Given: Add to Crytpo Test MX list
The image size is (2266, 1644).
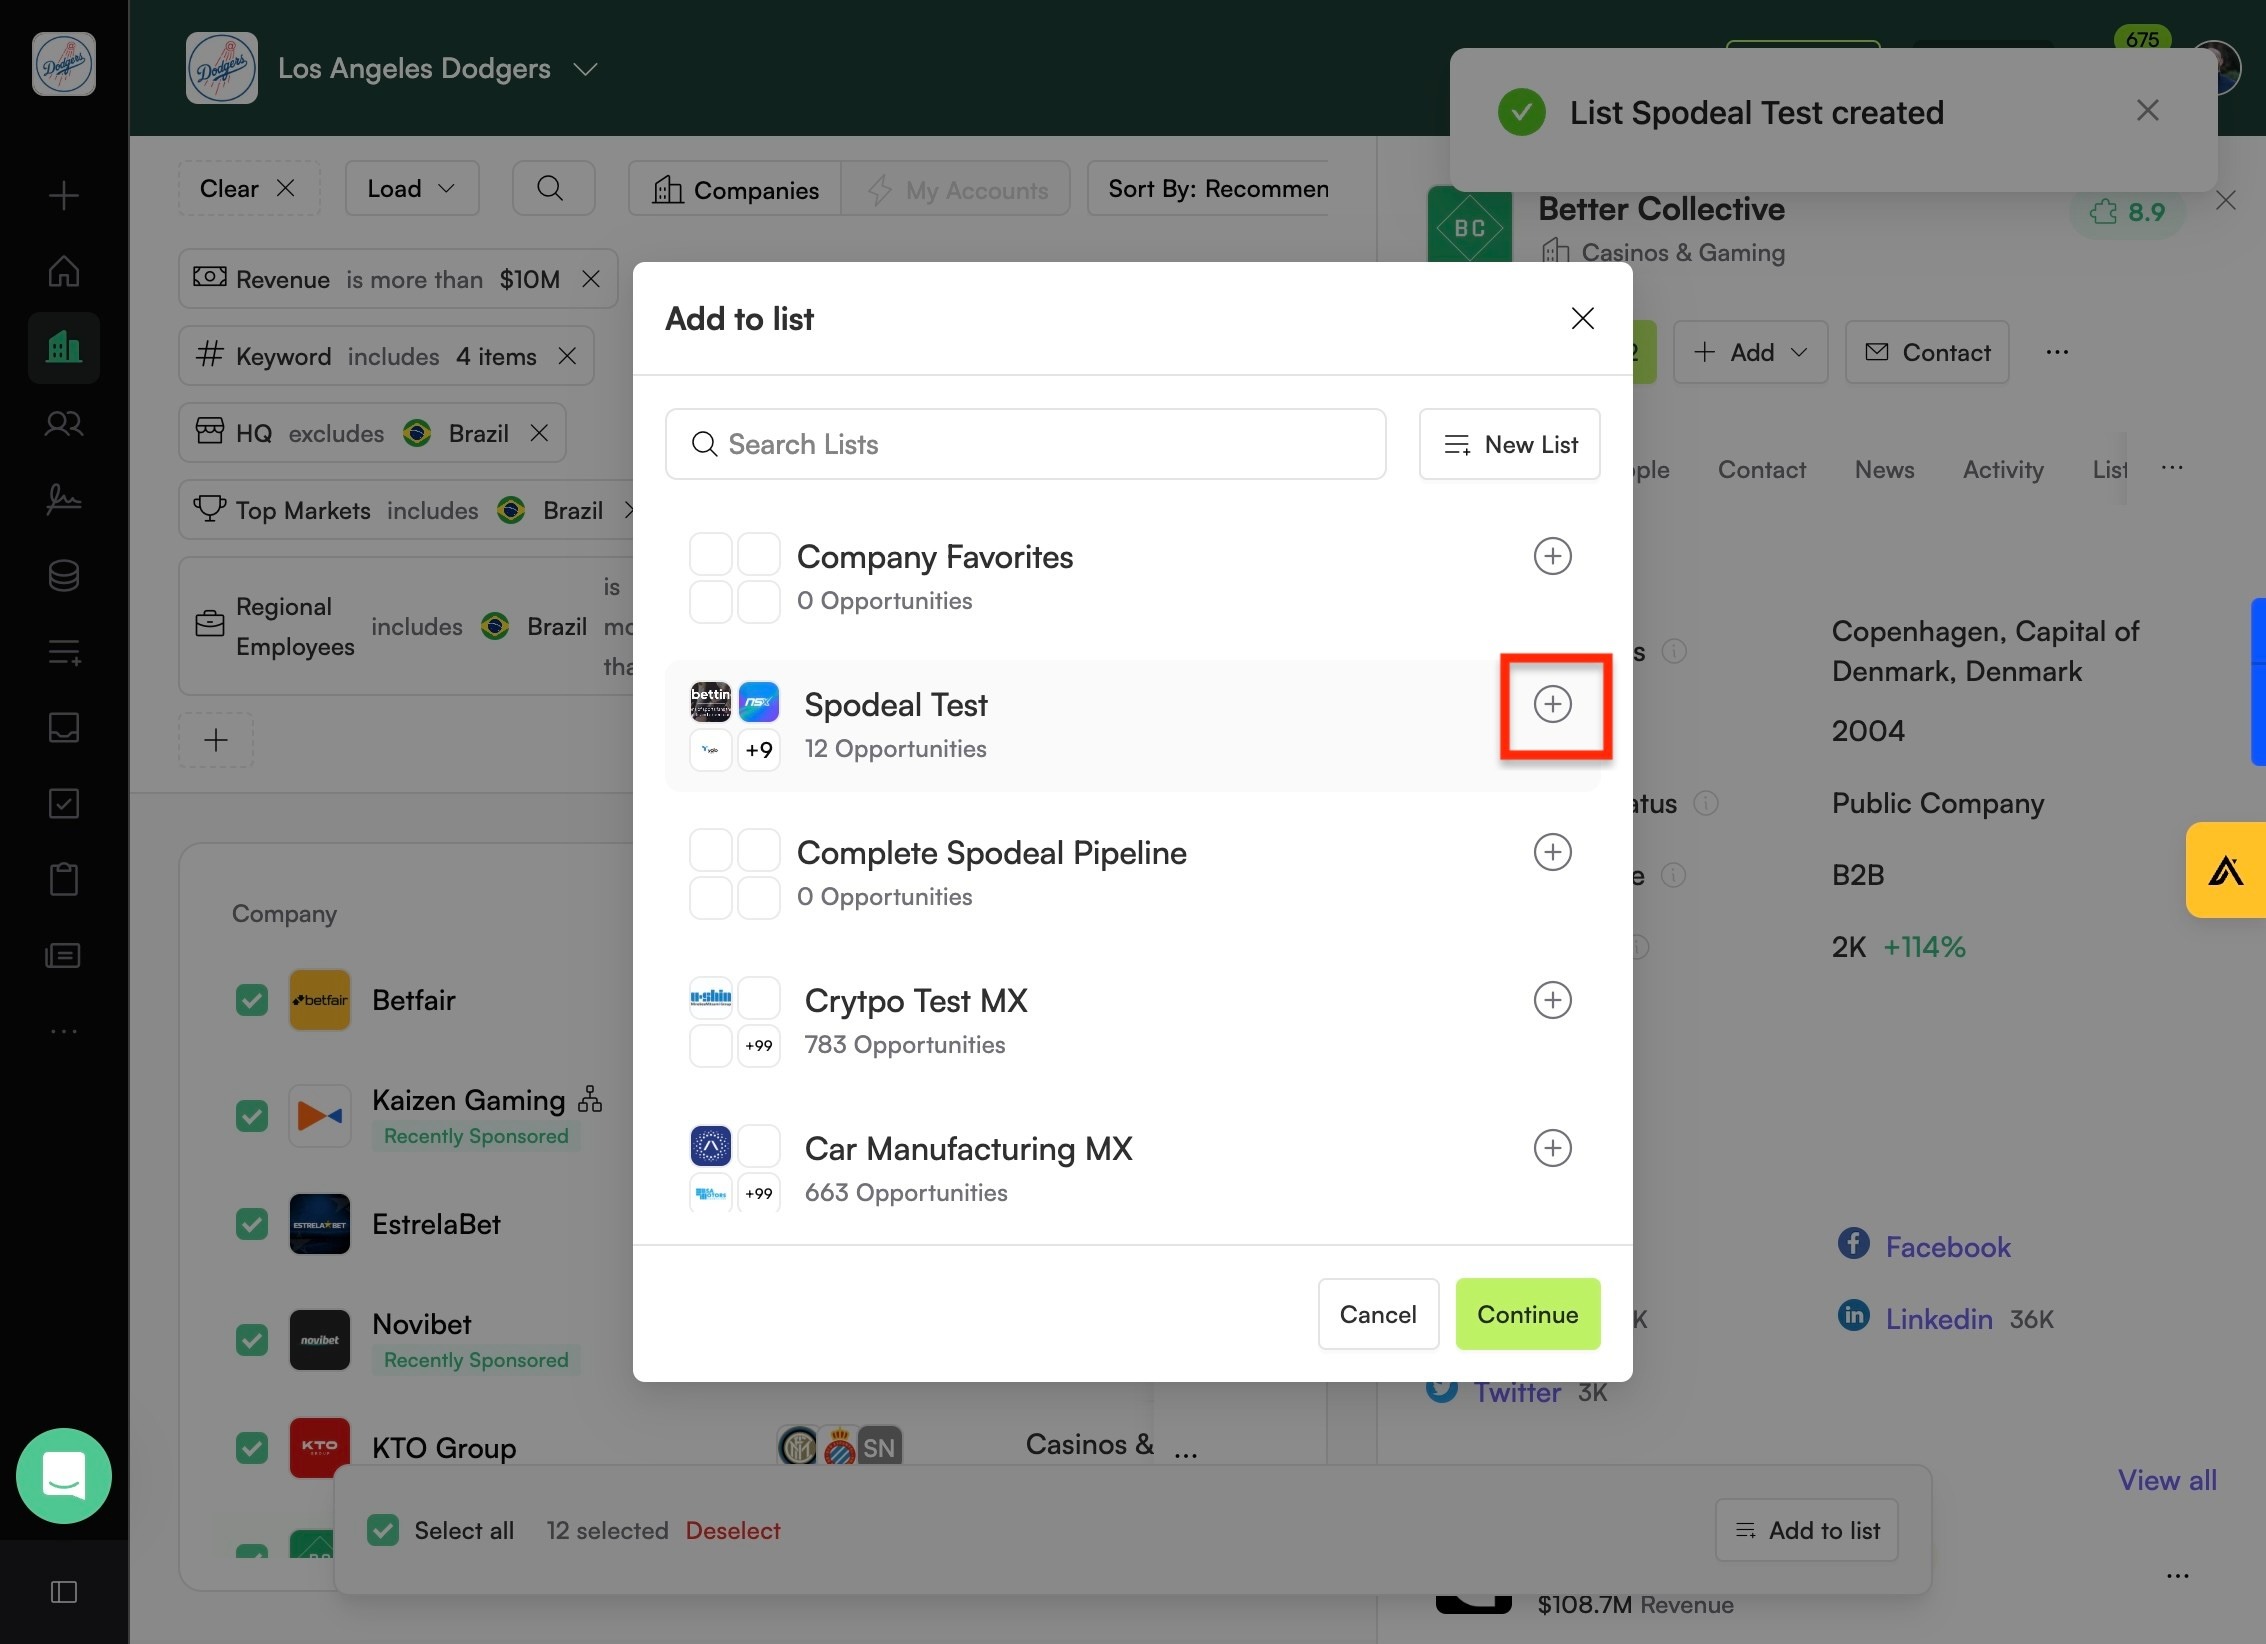Looking at the screenshot, I should [x=1552, y=1000].
